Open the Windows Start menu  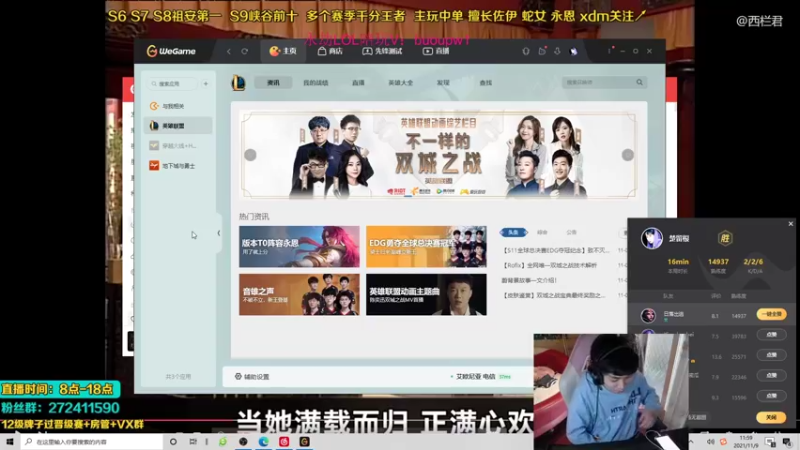pyautogui.click(x=9, y=442)
